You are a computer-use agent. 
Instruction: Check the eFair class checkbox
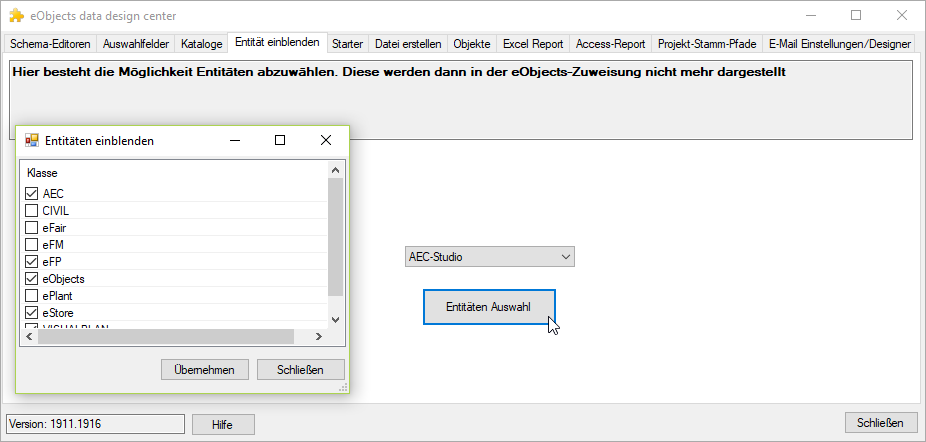(x=31, y=228)
